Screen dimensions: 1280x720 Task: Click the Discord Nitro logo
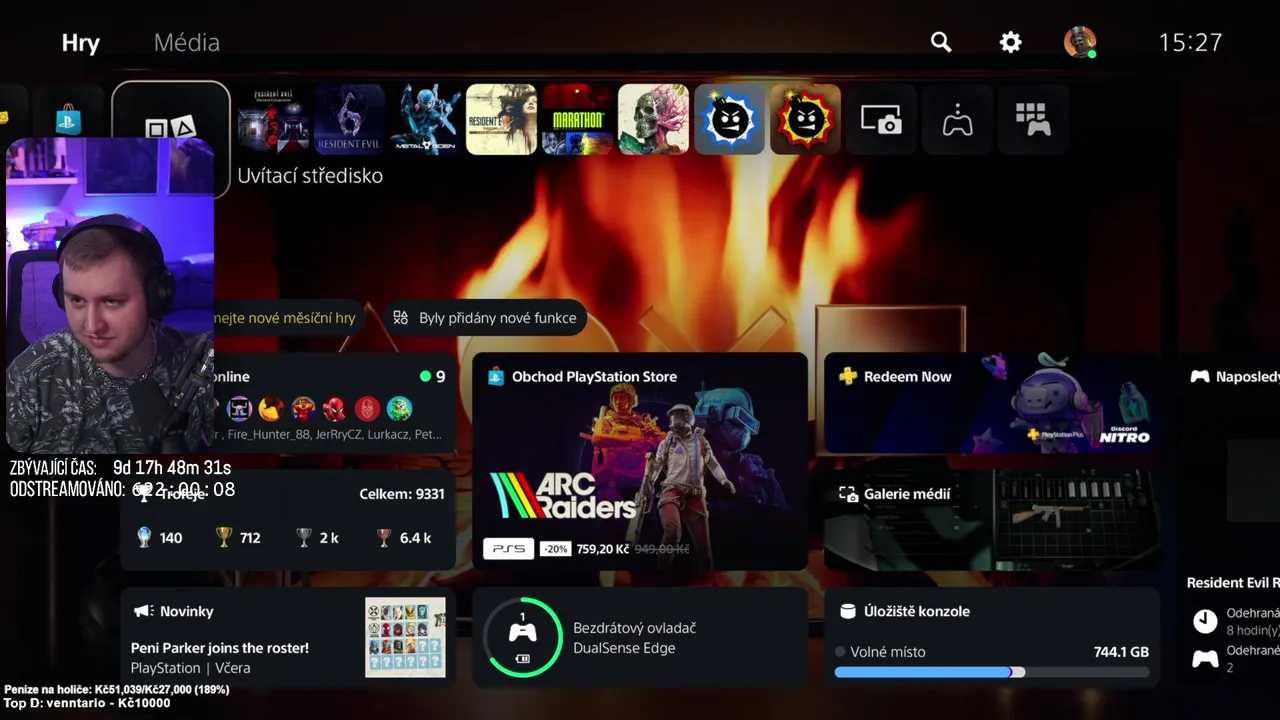click(x=1124, y=433)
